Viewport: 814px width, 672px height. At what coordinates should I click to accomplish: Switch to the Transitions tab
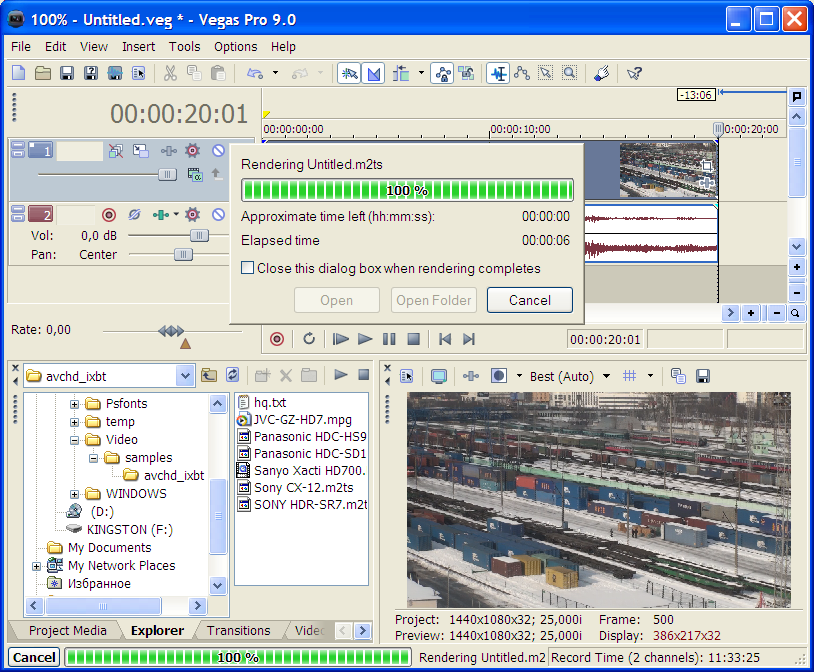(238, 630)
